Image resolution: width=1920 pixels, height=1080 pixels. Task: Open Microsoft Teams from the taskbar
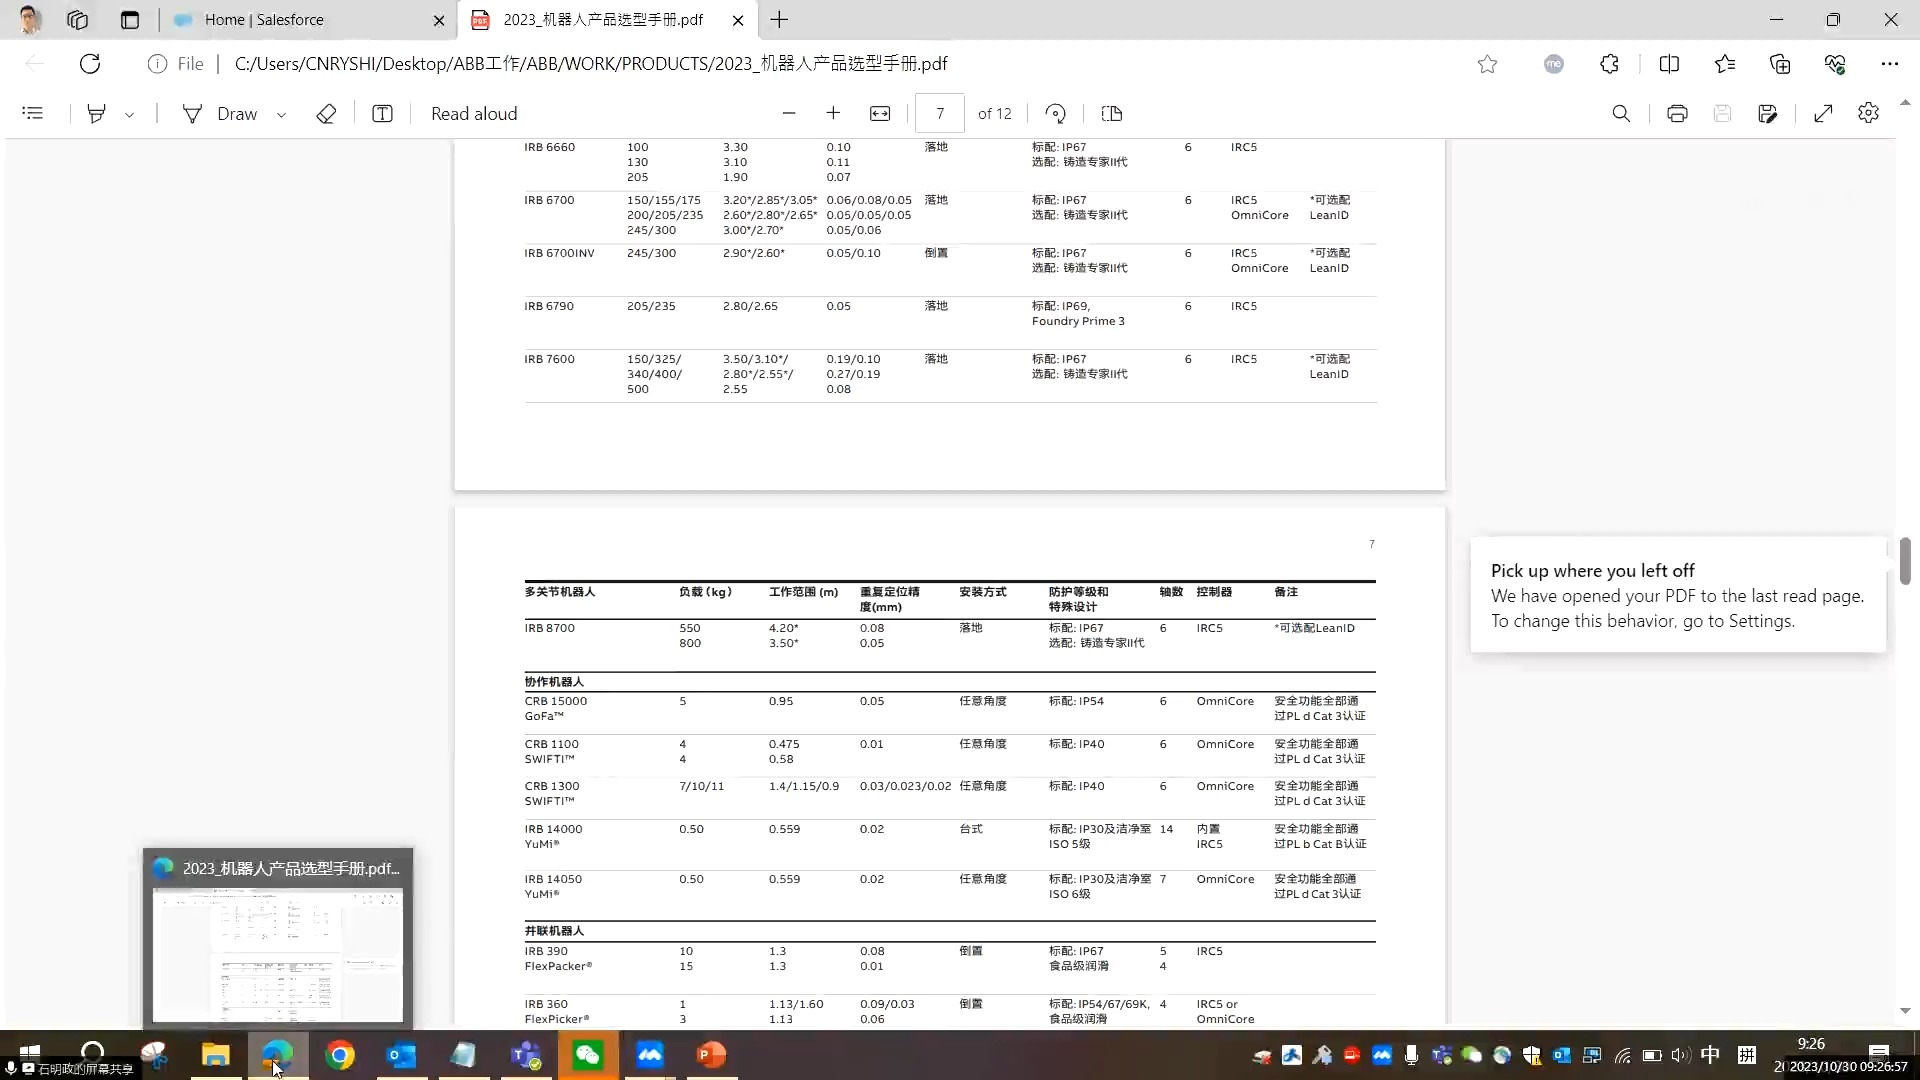click(526, 1055)
